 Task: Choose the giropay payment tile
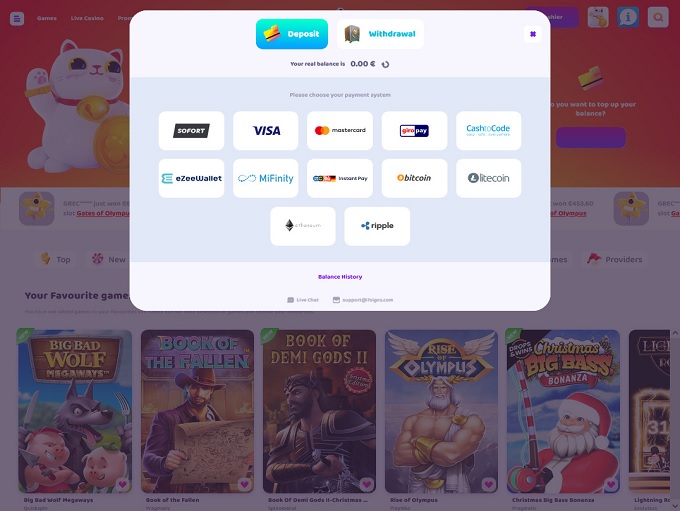tap(414, 131)
